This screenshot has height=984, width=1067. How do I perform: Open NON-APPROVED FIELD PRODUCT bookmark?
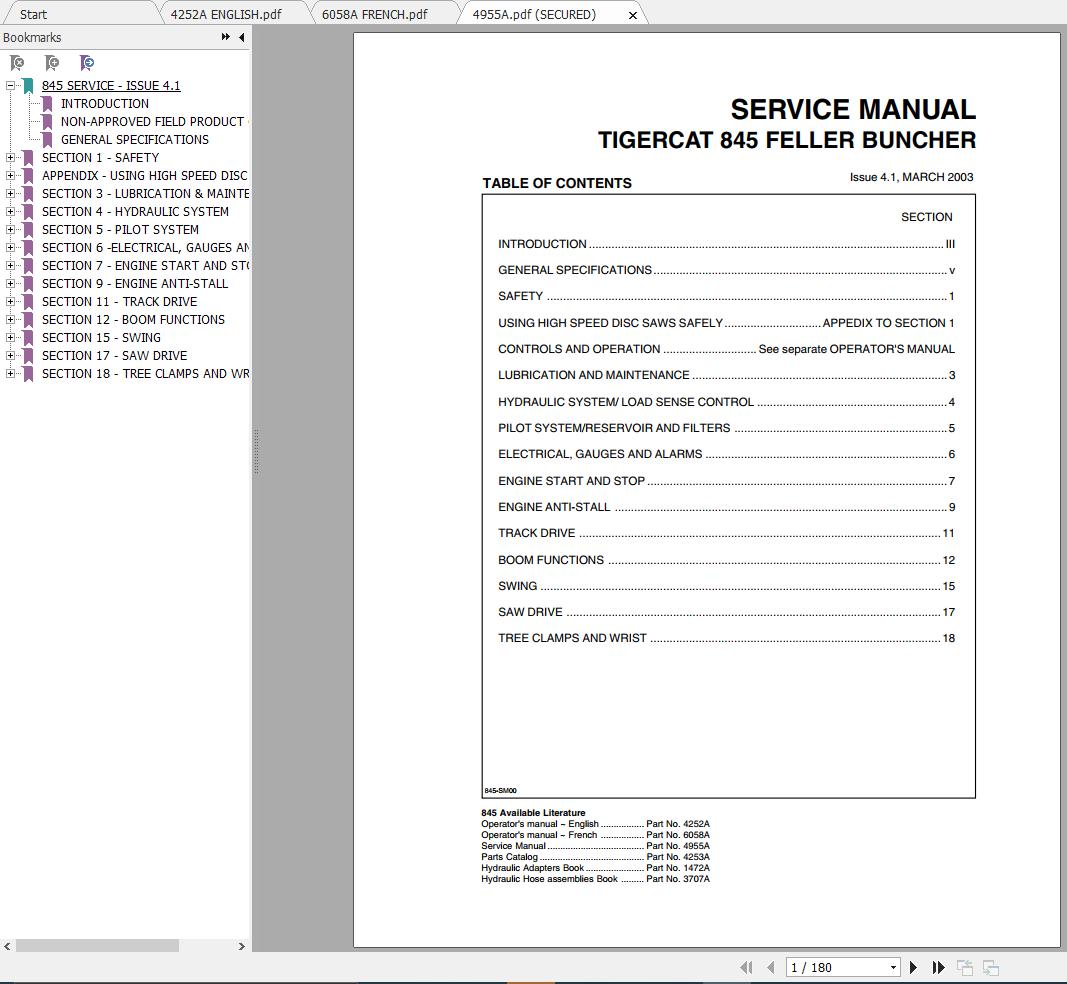click(x=154, y=122)
